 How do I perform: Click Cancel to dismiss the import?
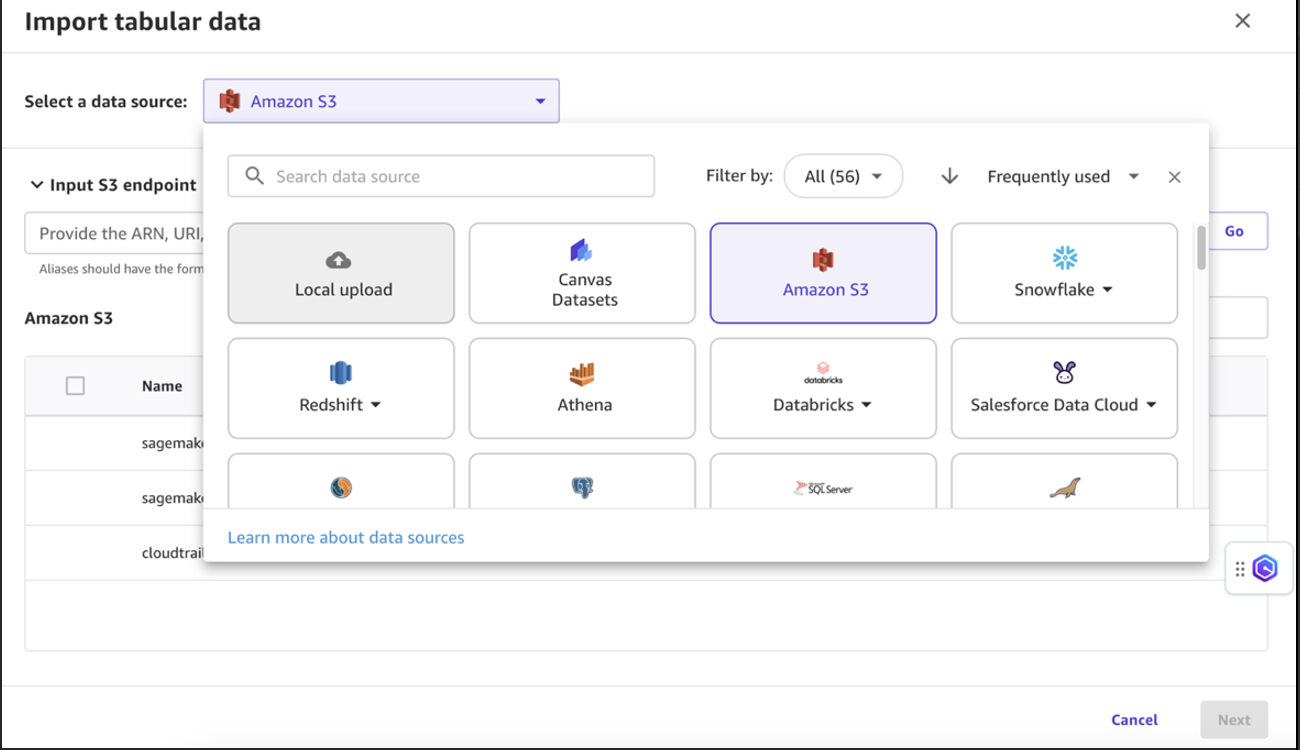1134,720
